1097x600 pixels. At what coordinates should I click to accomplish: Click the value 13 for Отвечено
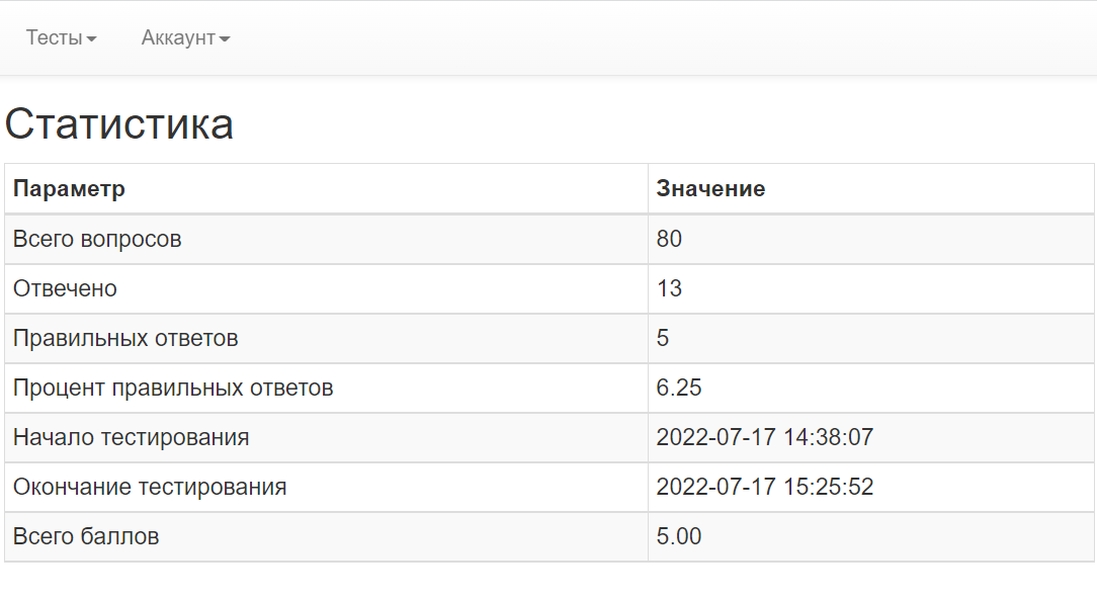point(668,288)
